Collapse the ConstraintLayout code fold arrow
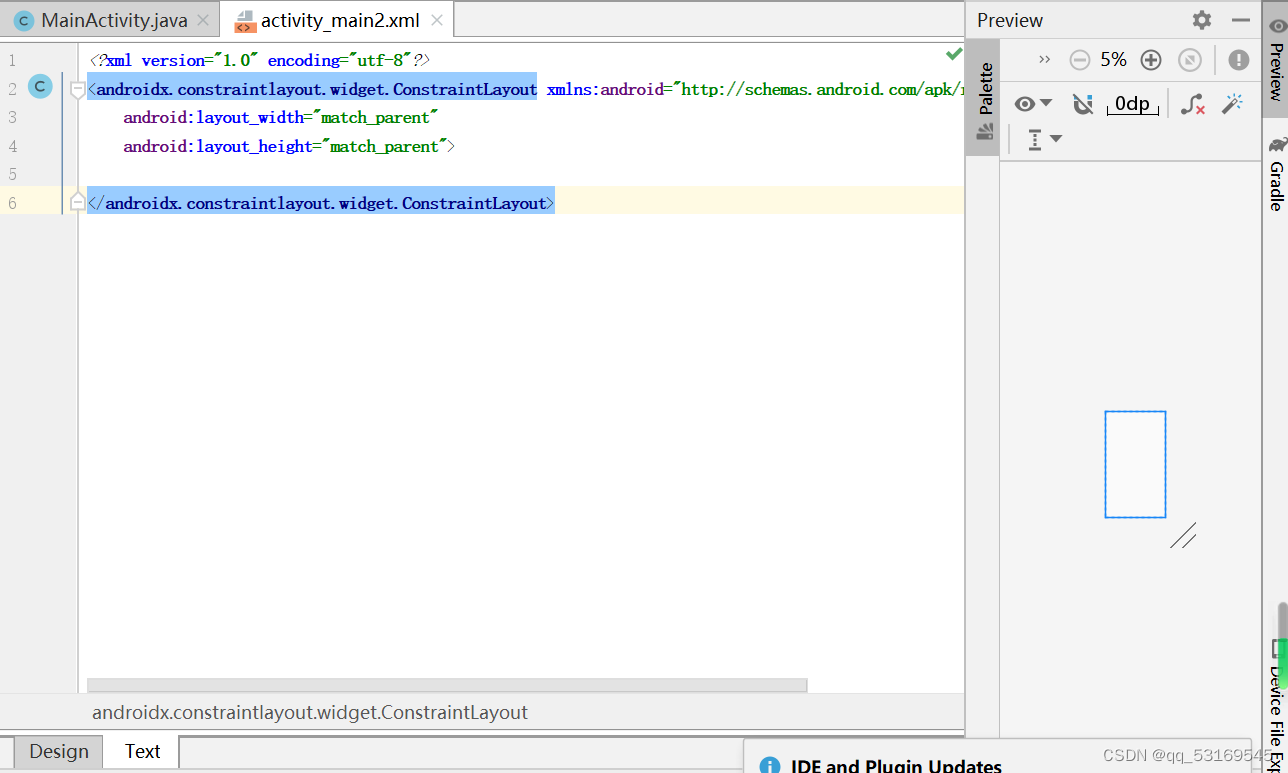 pos(77,88)
